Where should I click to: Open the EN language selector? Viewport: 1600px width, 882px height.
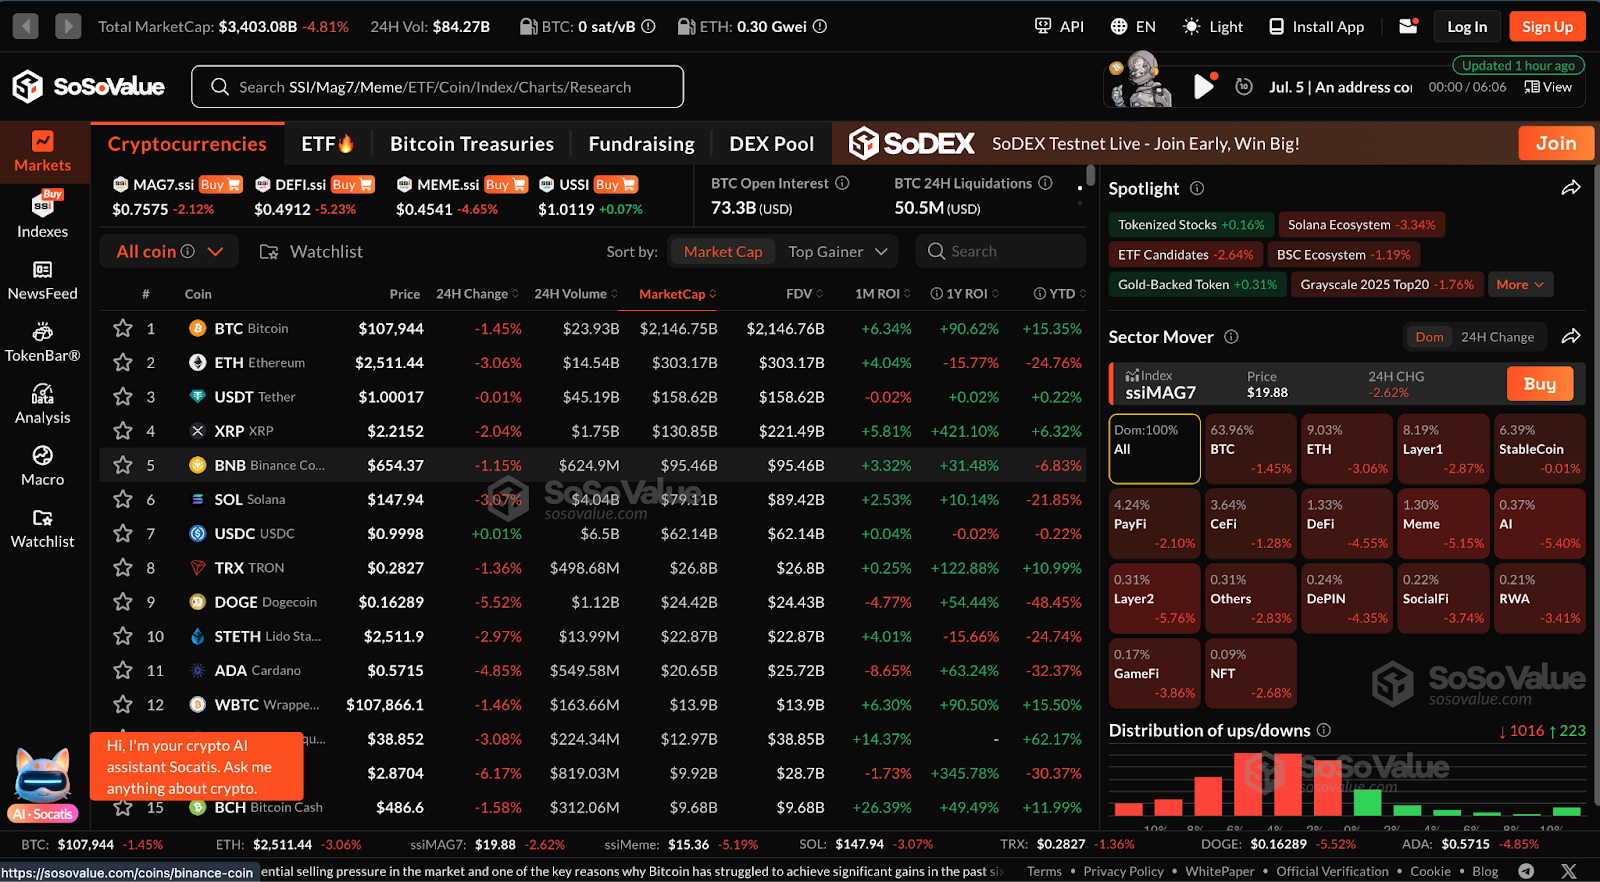[1133, 26]
